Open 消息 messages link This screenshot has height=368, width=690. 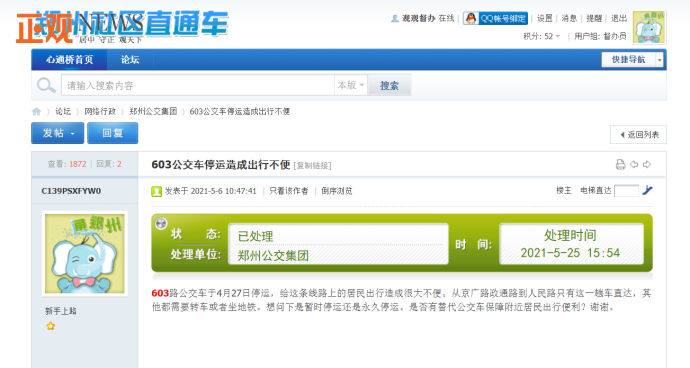coord(569,18)
